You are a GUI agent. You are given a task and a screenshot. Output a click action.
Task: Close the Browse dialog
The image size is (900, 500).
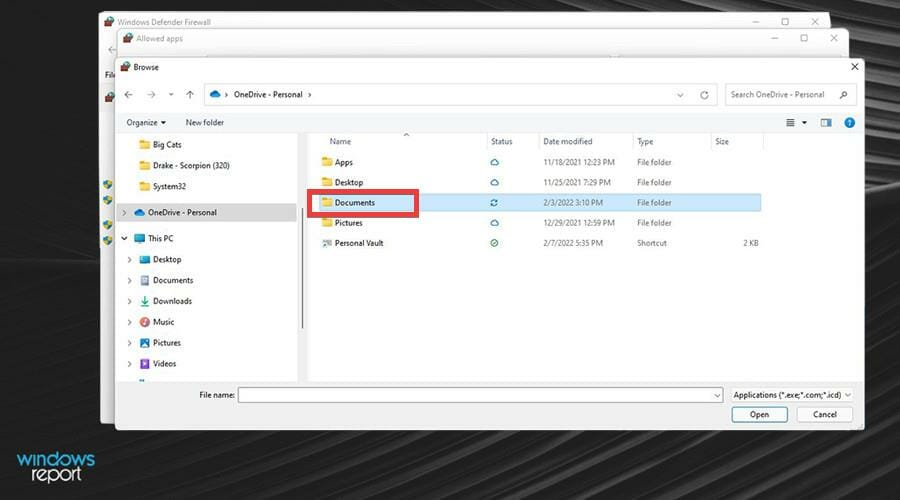(855, 67)
